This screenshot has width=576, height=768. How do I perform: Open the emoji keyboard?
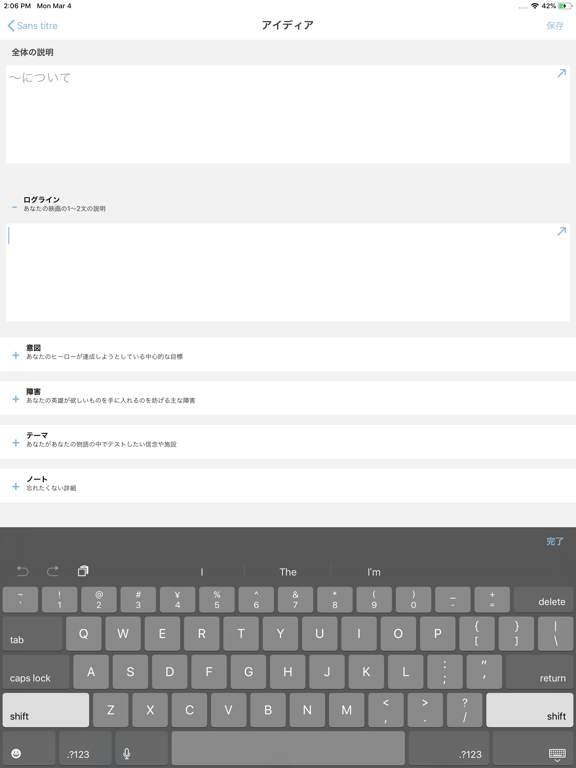point(29,748)
